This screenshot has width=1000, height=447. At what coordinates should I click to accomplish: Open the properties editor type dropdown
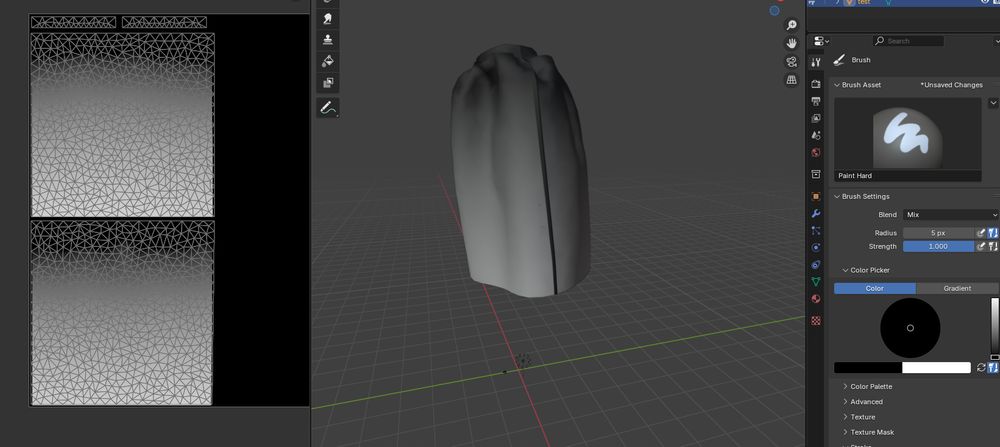coord(821,41)
